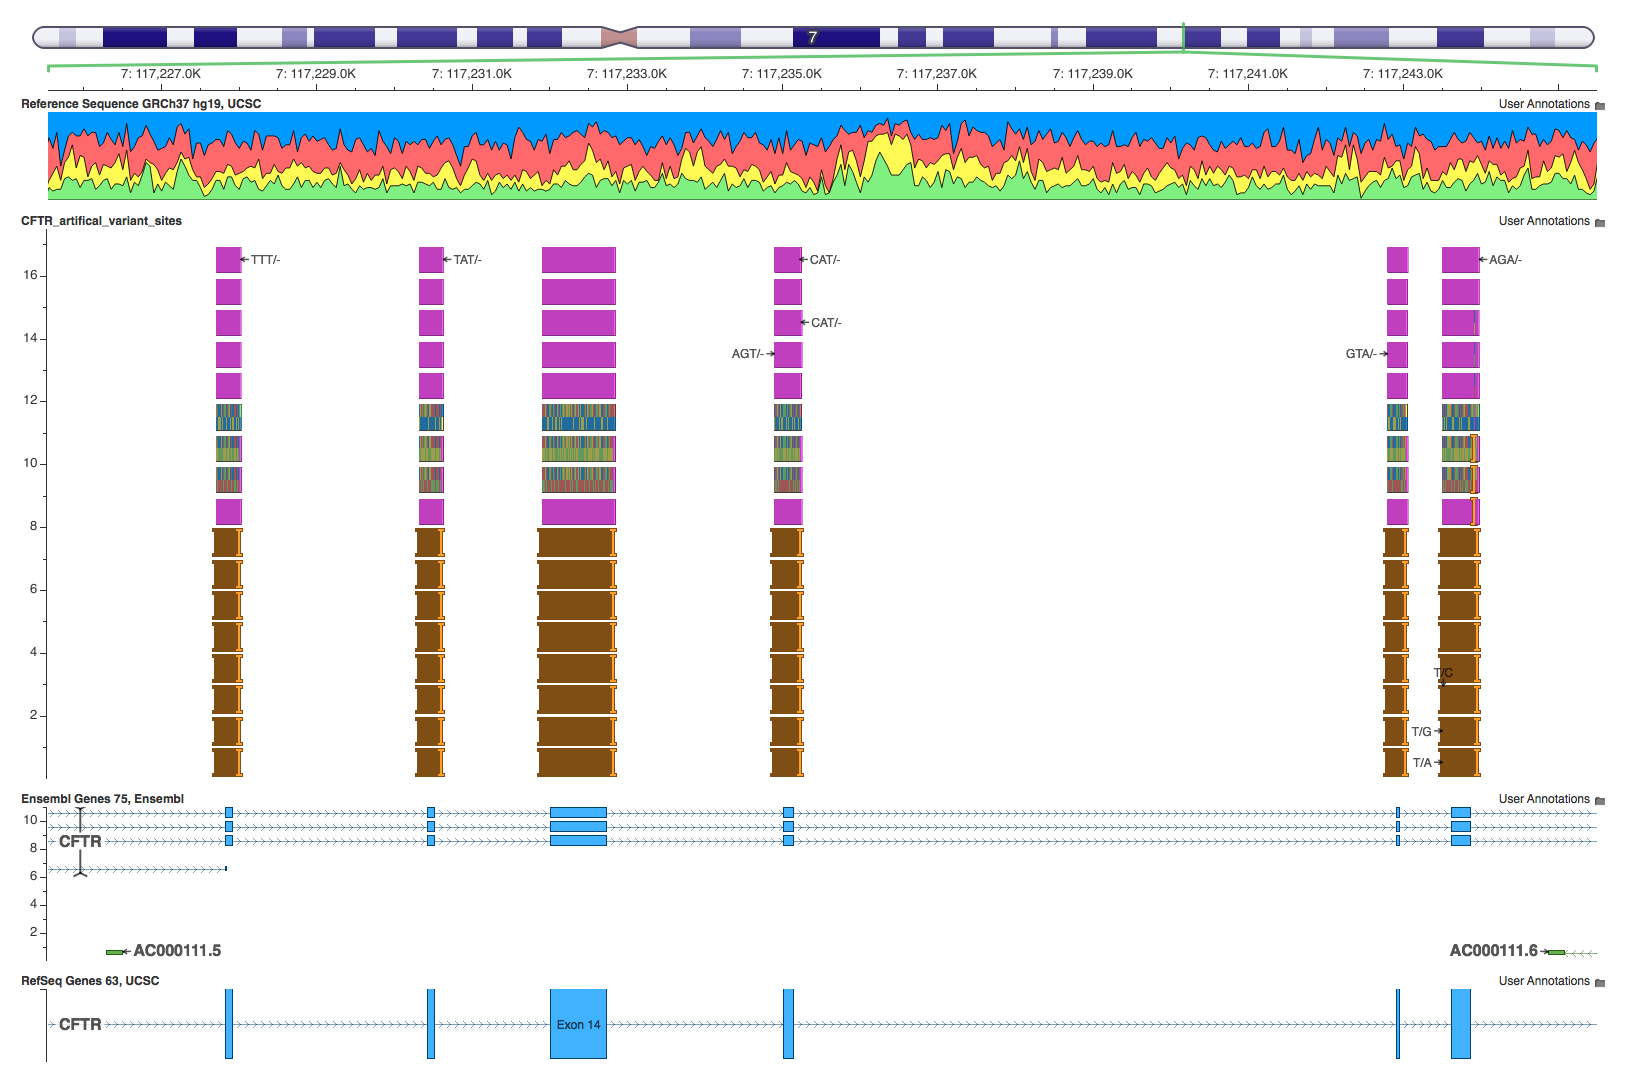Click the green position marker on ideogram
Screen dimensions: 1627x1083
point(1184,37)
